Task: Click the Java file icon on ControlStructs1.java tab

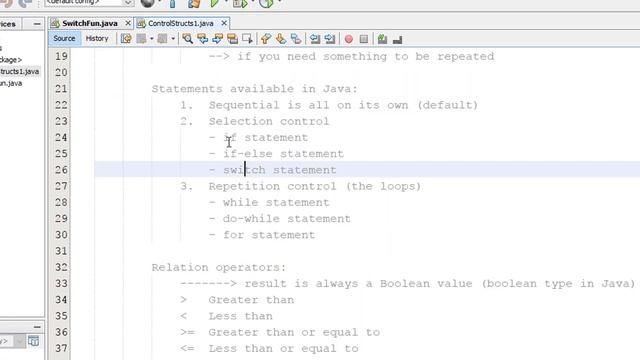Action: 141,23
